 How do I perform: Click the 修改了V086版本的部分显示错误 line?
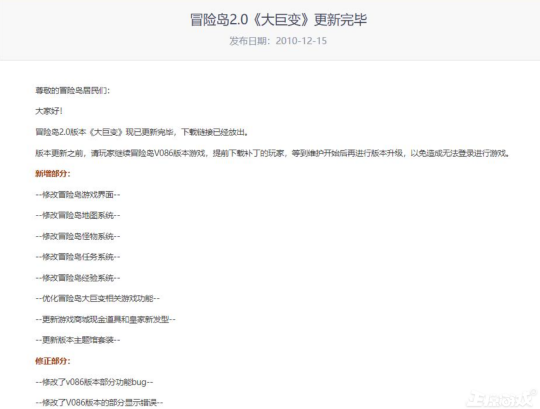pos(99,402)
